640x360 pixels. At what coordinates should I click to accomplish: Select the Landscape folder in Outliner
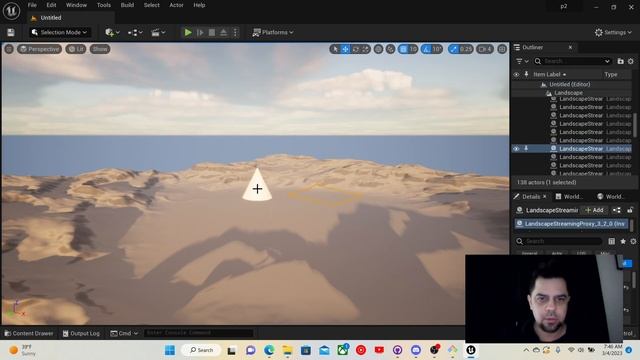568,93
